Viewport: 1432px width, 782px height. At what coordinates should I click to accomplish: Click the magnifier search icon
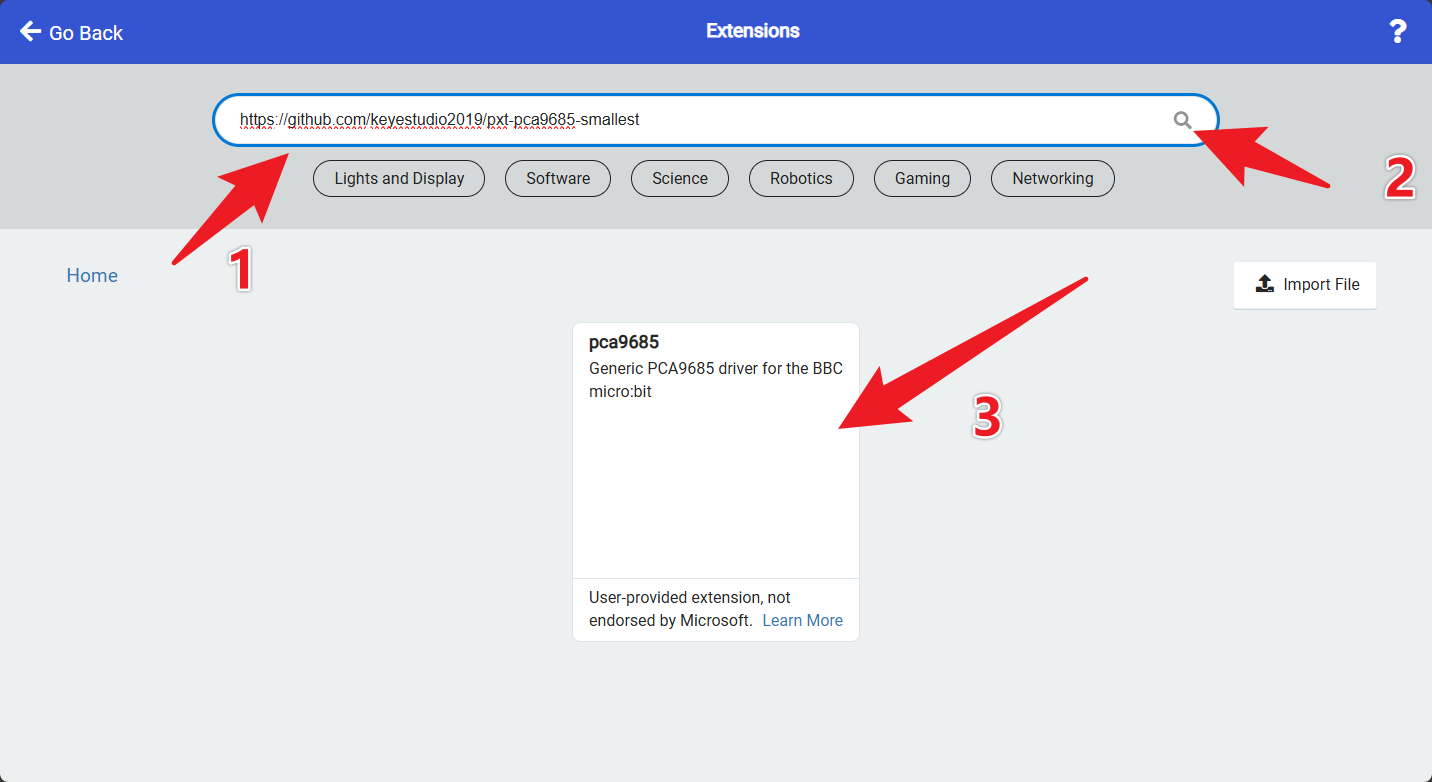pyautogui.click(x=1183, y=120)
